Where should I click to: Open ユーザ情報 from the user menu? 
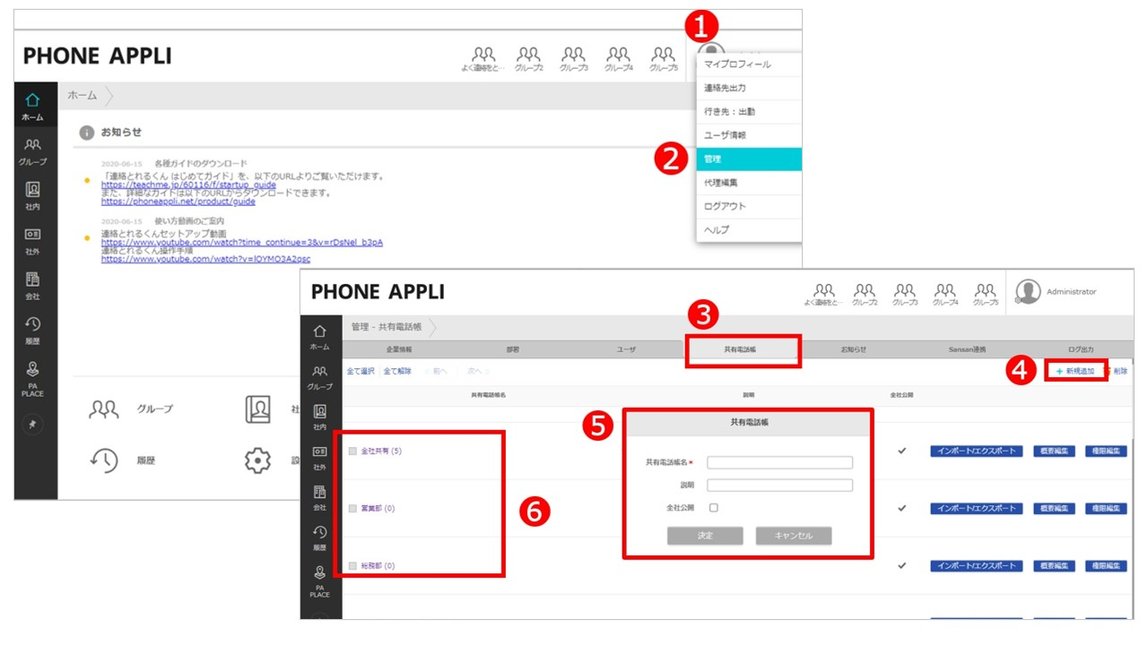tap(749, 135)
